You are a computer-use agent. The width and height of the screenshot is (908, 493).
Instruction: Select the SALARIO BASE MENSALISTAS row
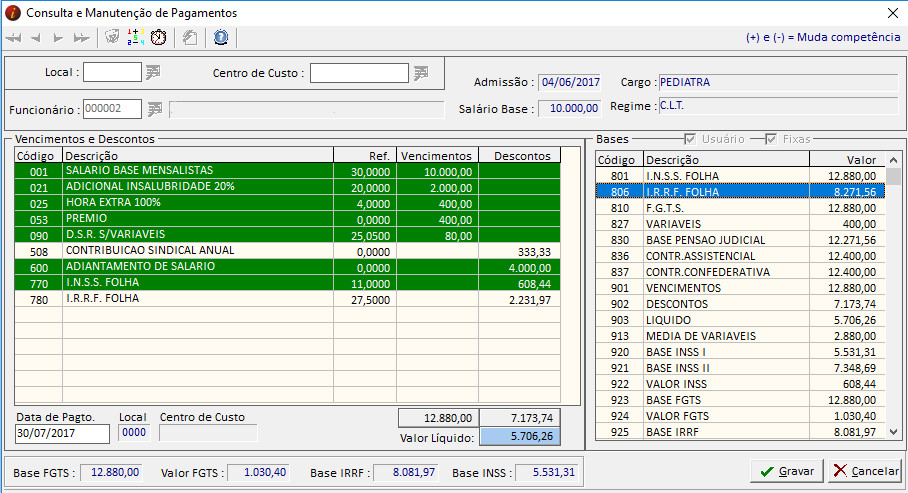point(287,171)
